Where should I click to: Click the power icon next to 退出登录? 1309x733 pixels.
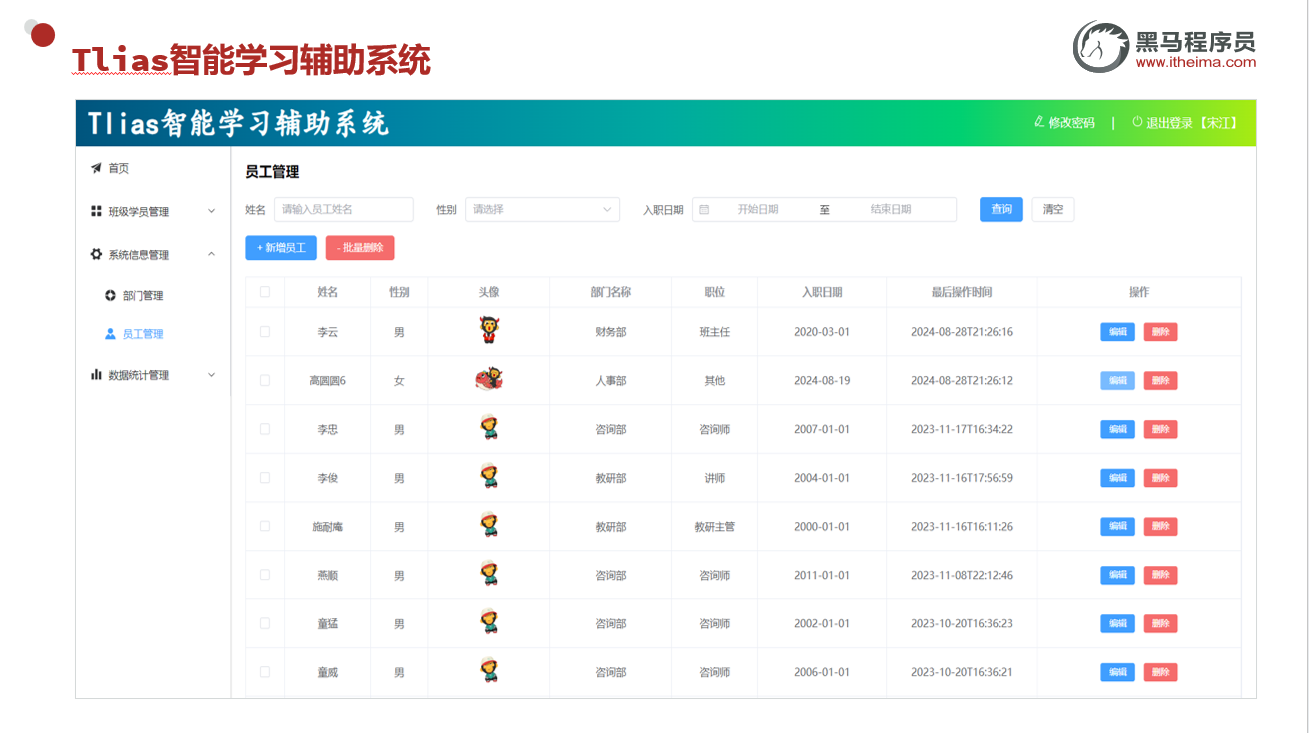(x=1135, y=122)
